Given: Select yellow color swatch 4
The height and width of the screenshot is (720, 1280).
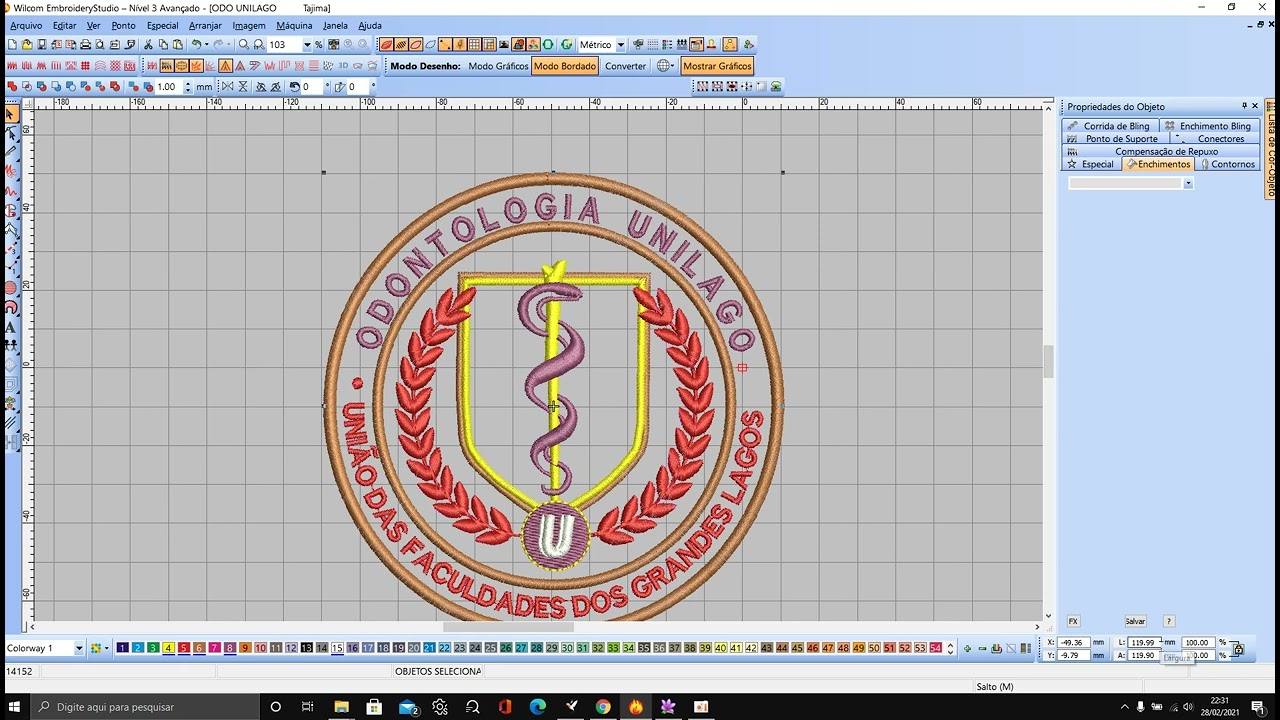Looking at the screenshot, I should click(x=168, y=648).
